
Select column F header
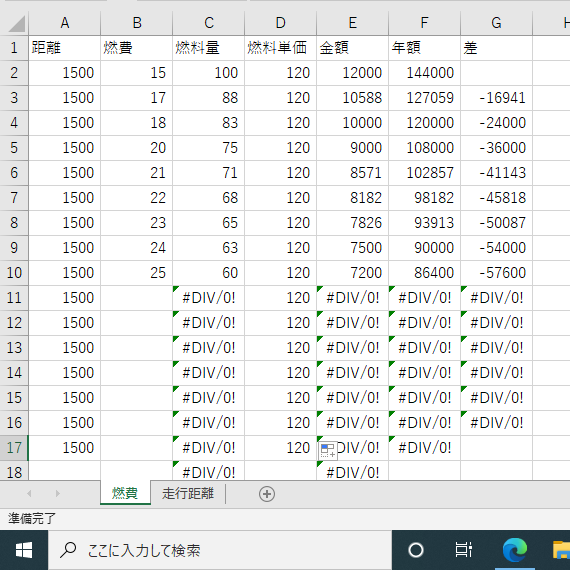(424, 23)
